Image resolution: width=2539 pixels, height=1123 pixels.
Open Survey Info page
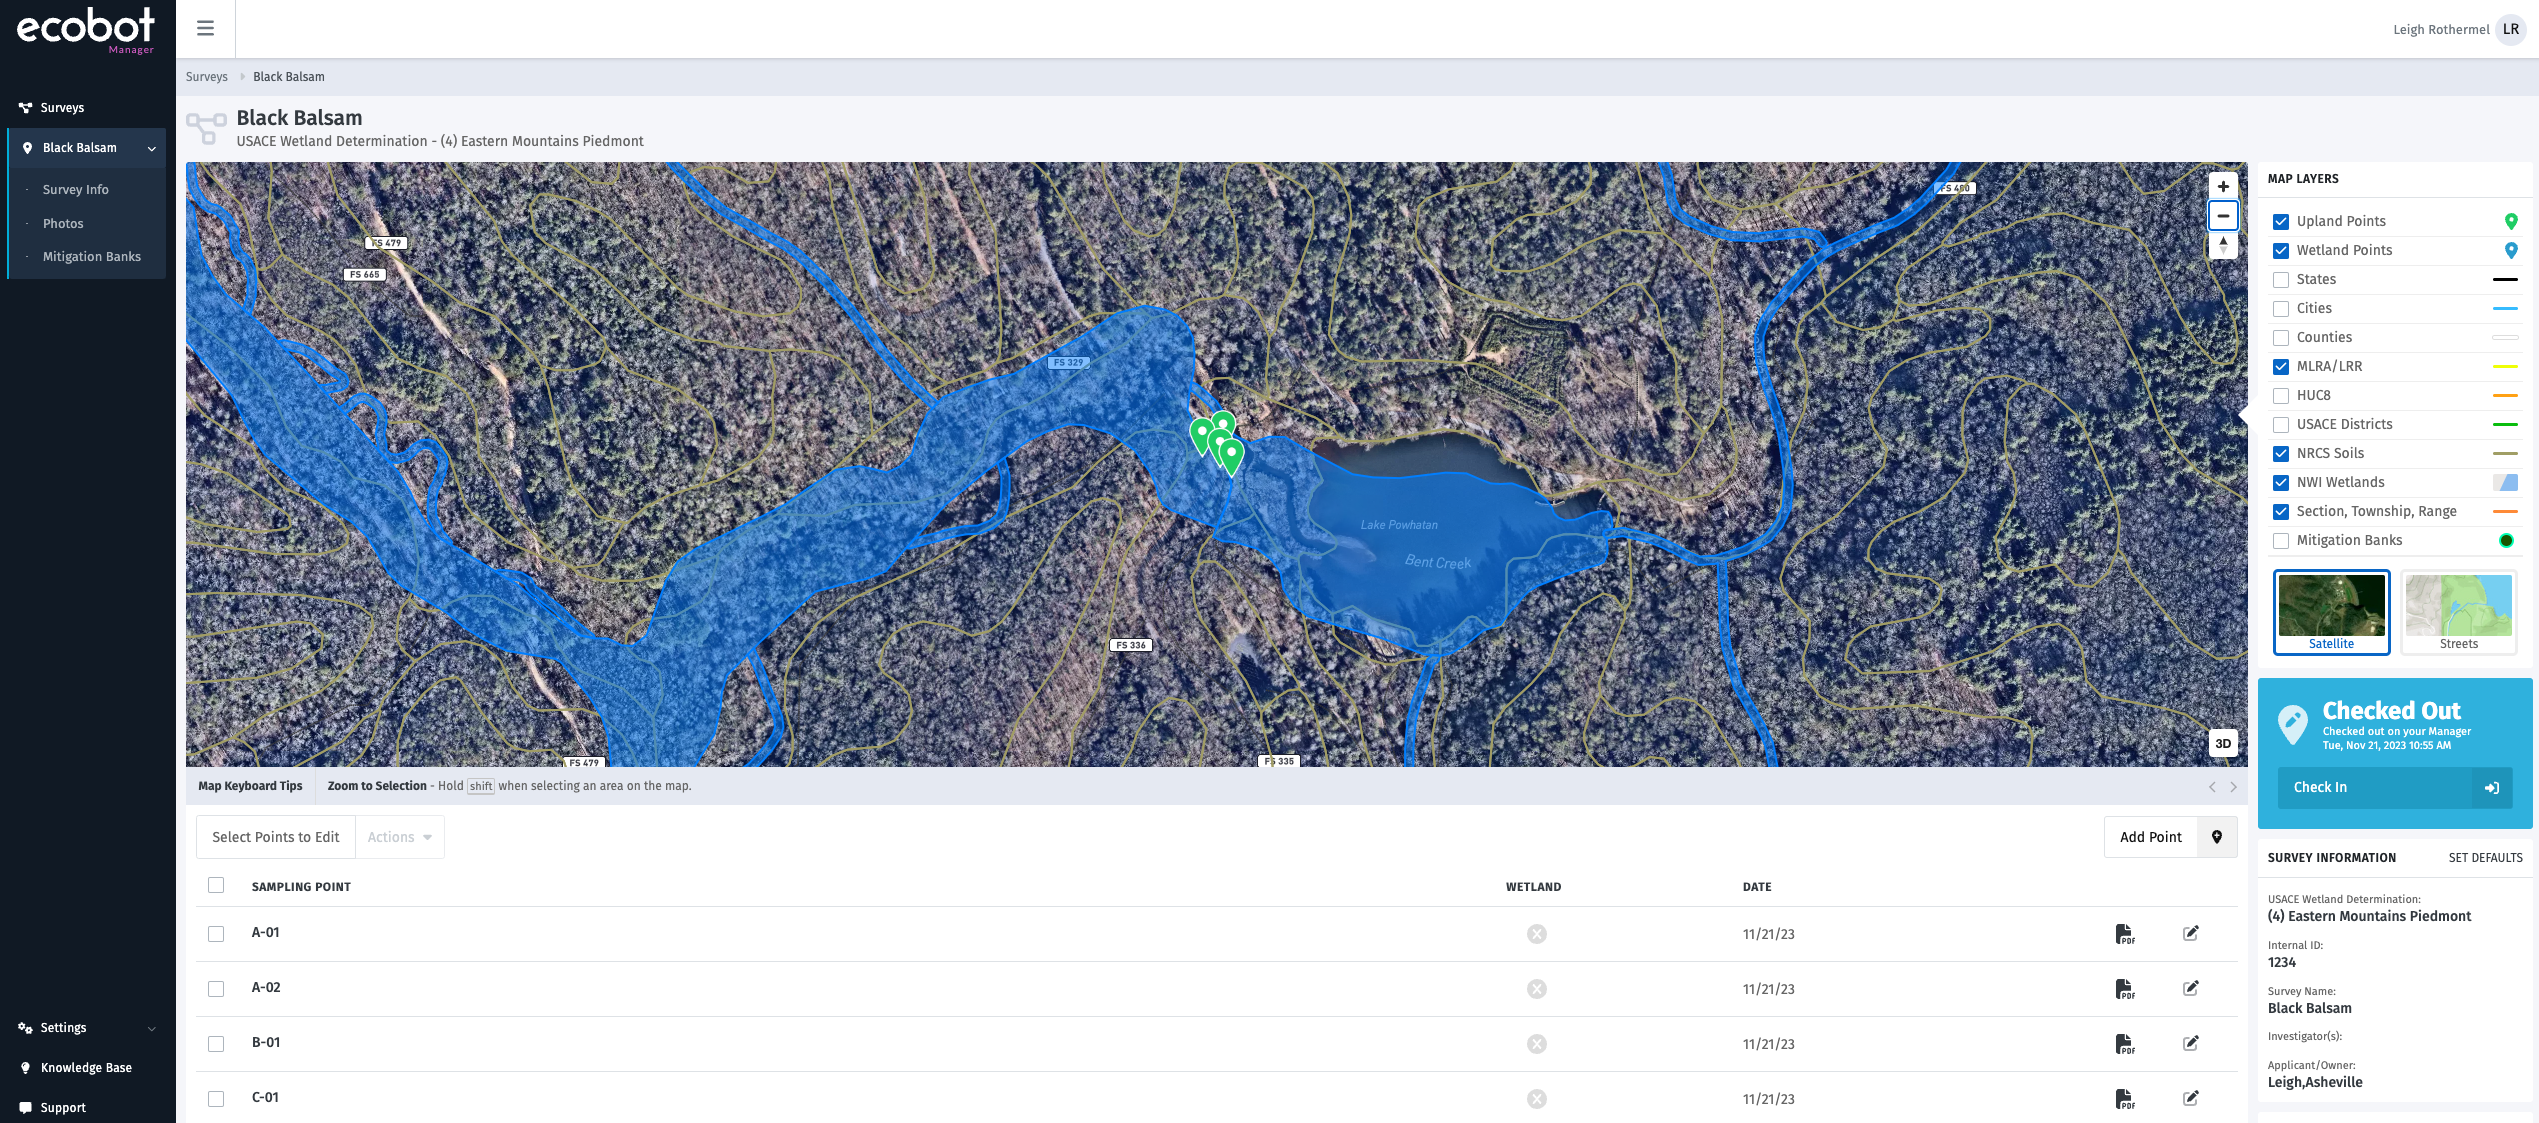click(76, 190)
